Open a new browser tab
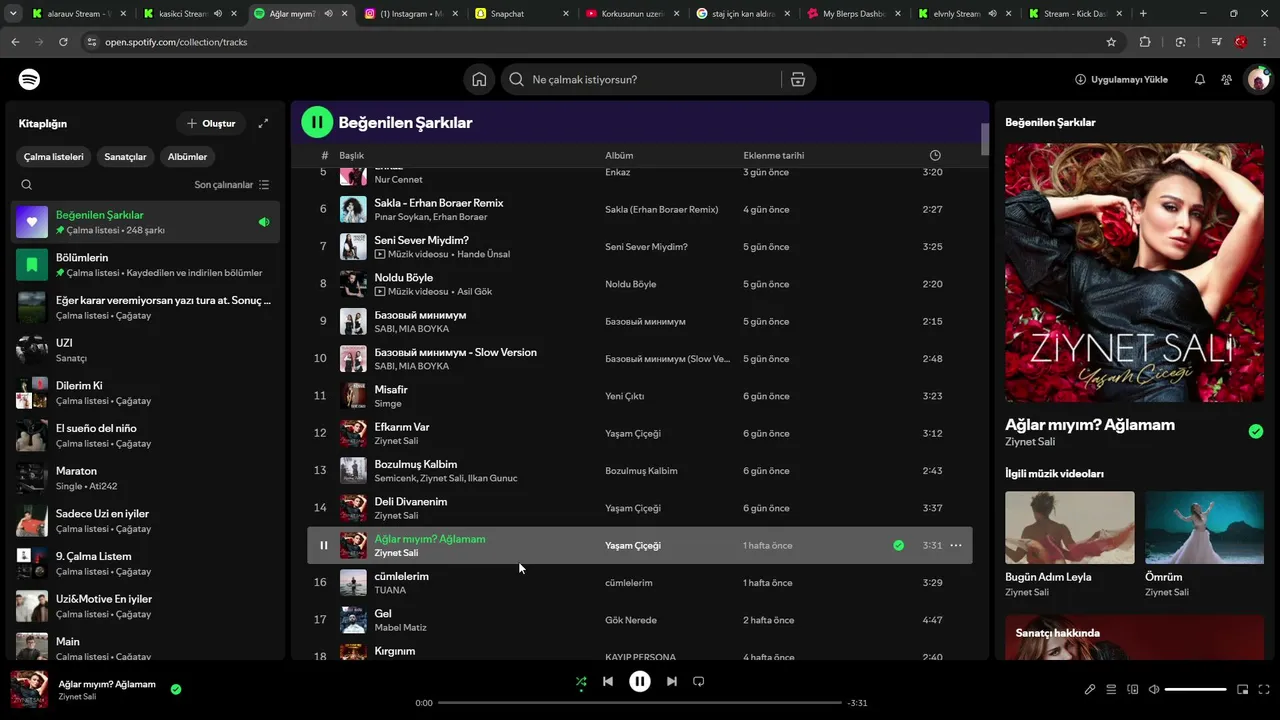The height and width of the screenshot is (720, 1280). [x=1143, y=14]
